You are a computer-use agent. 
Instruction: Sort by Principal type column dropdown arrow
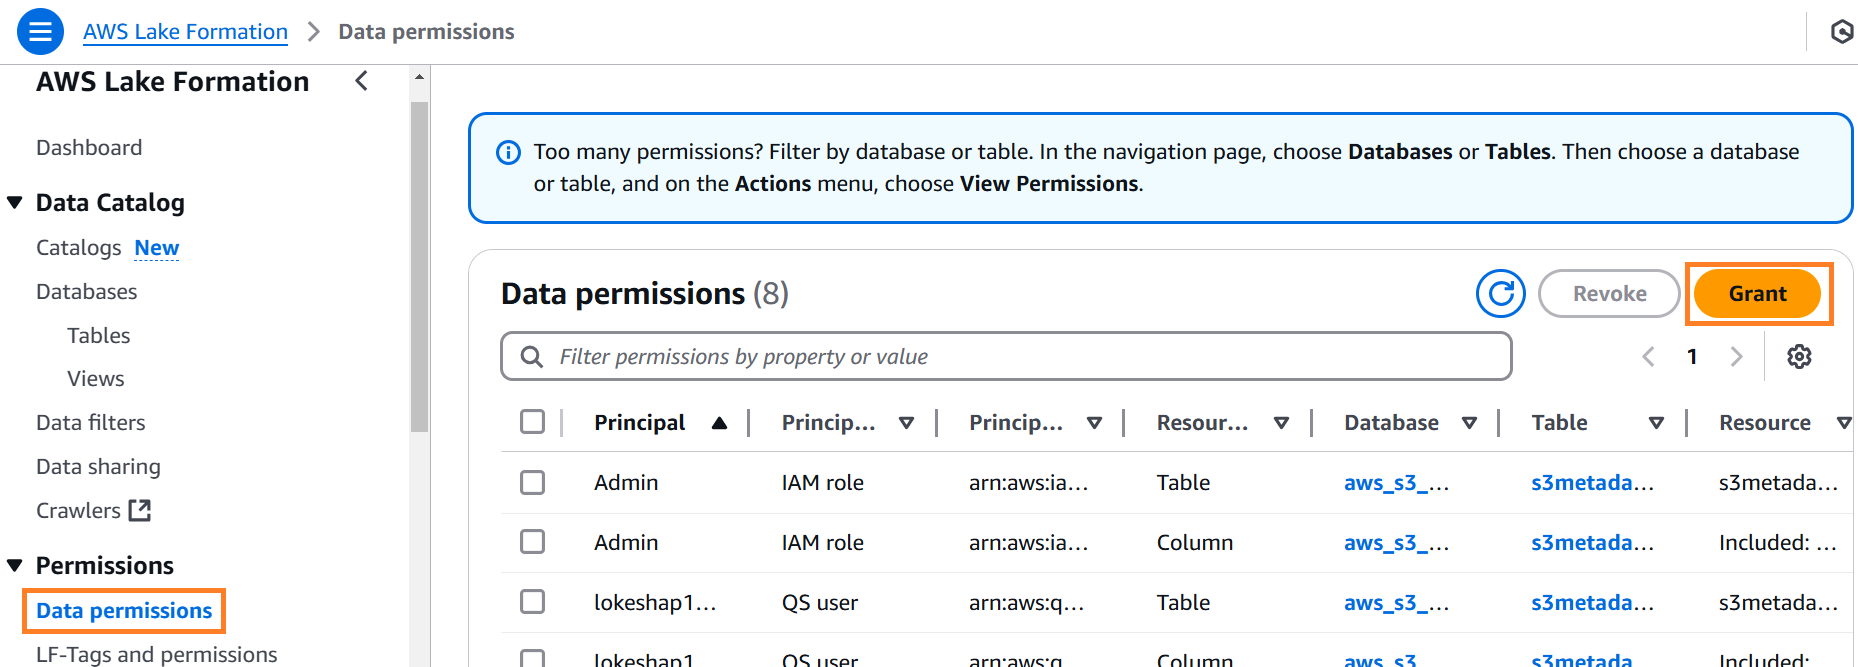pos(906,423)
